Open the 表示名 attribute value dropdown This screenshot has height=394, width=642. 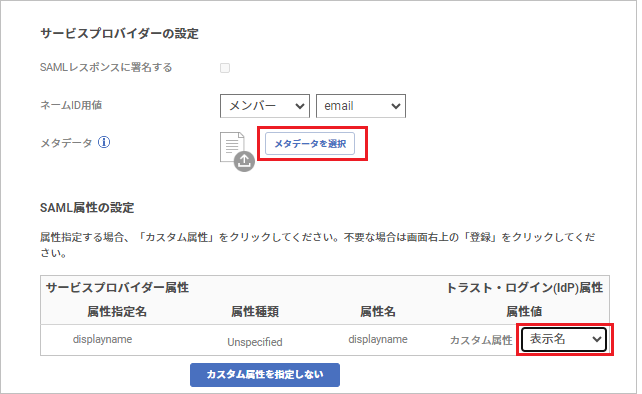tap(564, 340)
